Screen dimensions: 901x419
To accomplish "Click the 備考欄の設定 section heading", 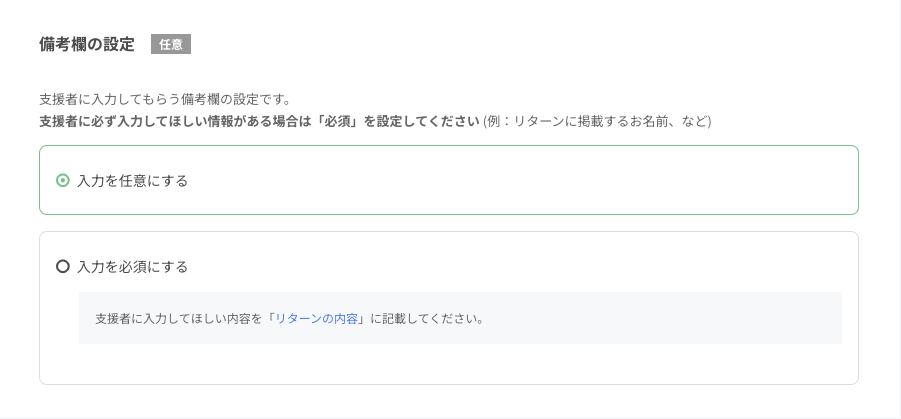I will click(86, 44).
